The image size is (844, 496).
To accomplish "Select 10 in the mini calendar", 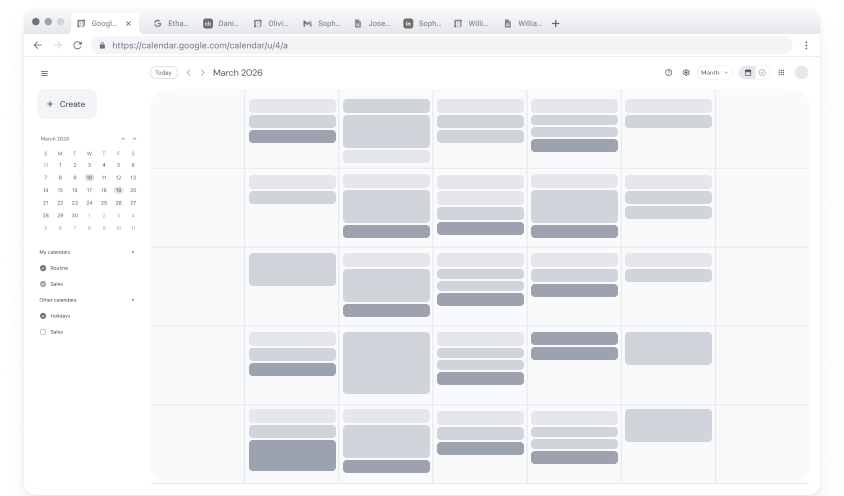I will point(89,178).
